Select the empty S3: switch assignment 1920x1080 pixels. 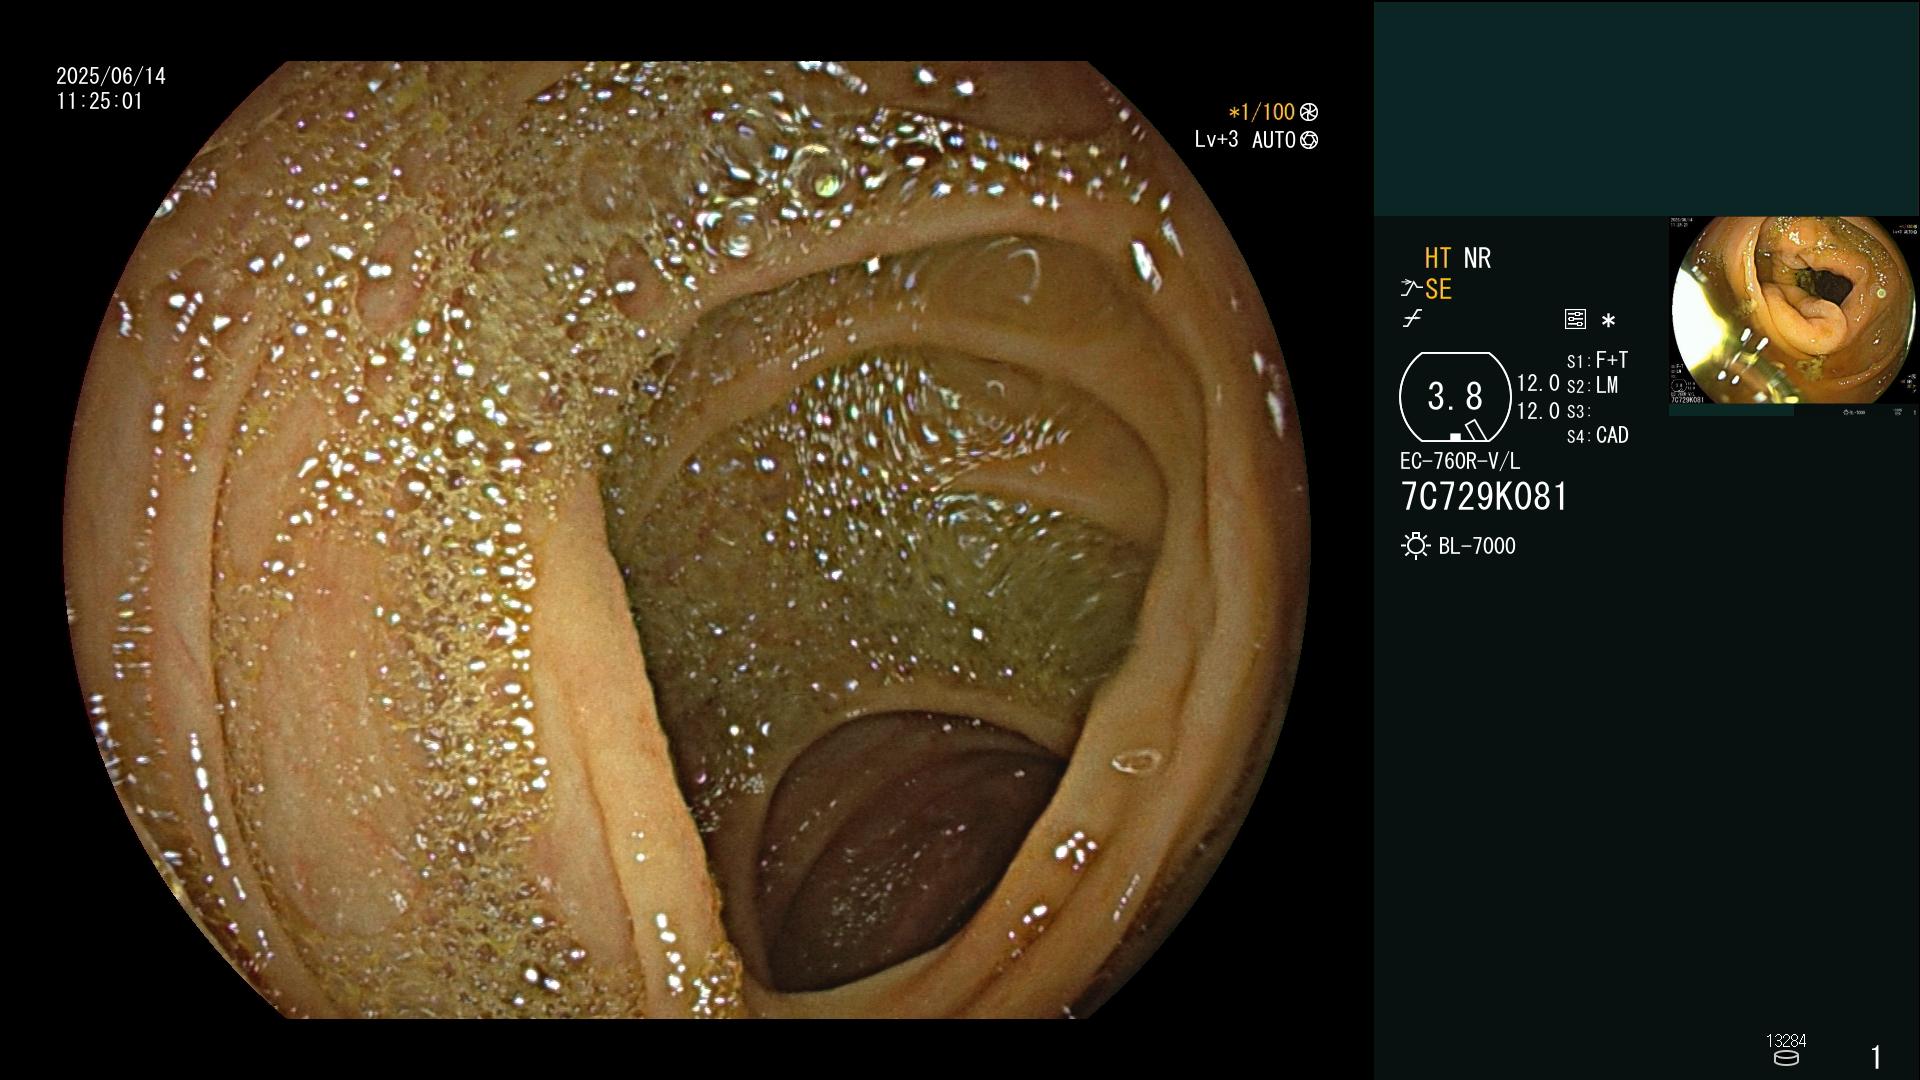[1578, 412]
